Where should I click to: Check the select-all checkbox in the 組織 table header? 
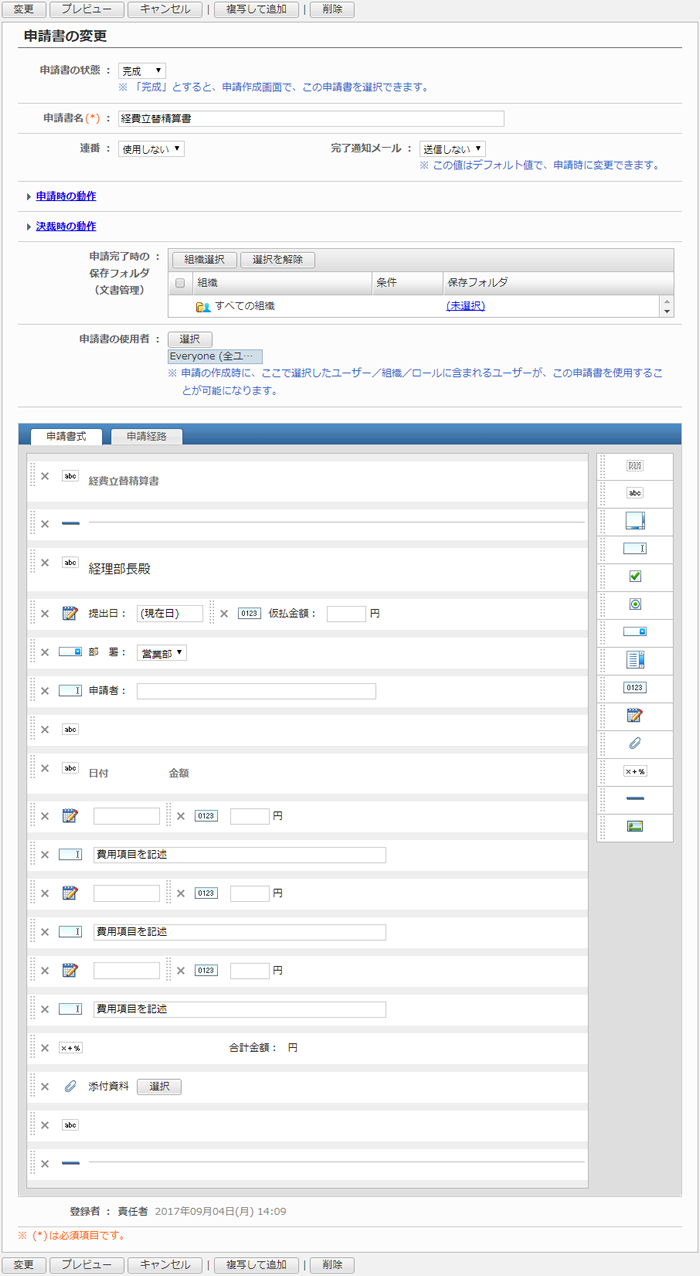pyautogui.click(x=180, y=283)
